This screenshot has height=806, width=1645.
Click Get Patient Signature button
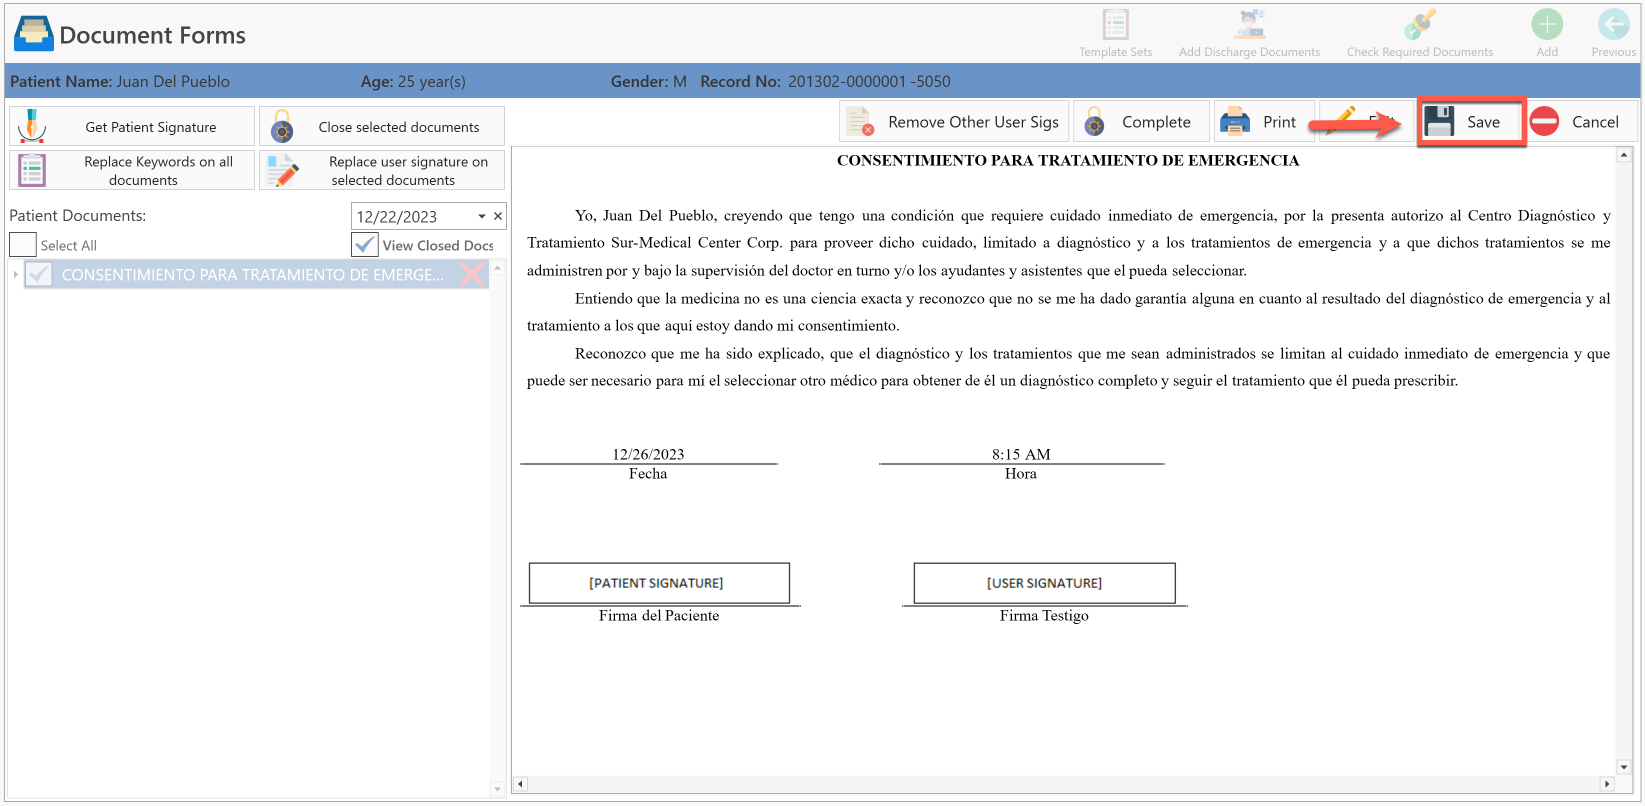(x=132, y=127)
